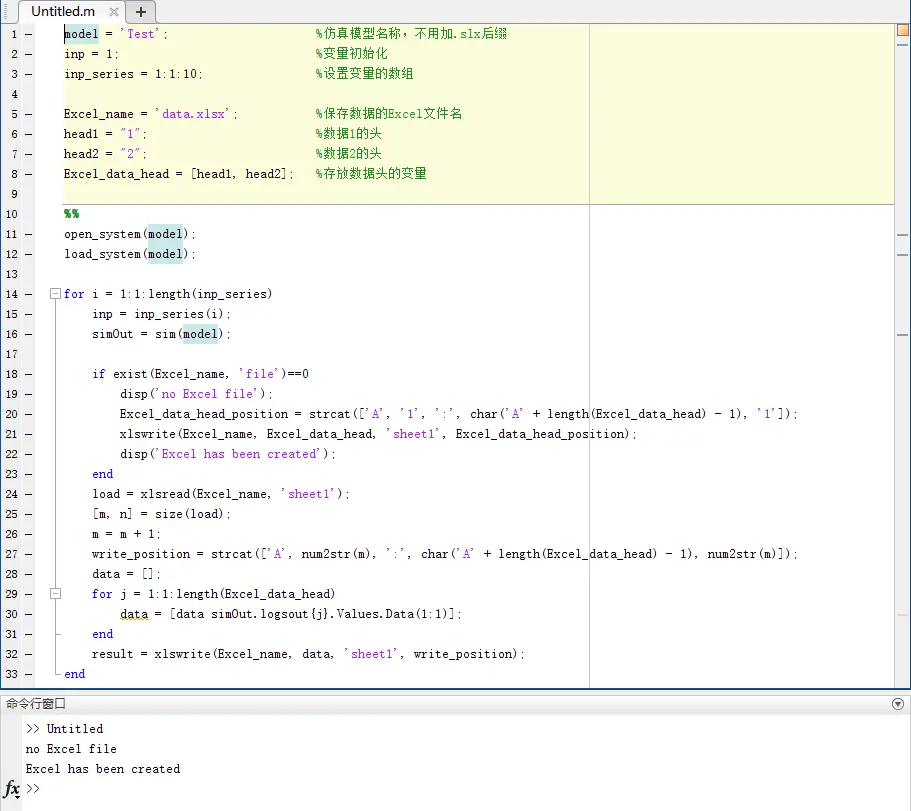Click the 'data.xlsx' string on line 5
Screen dimensions: 911x811
[193, 114]
